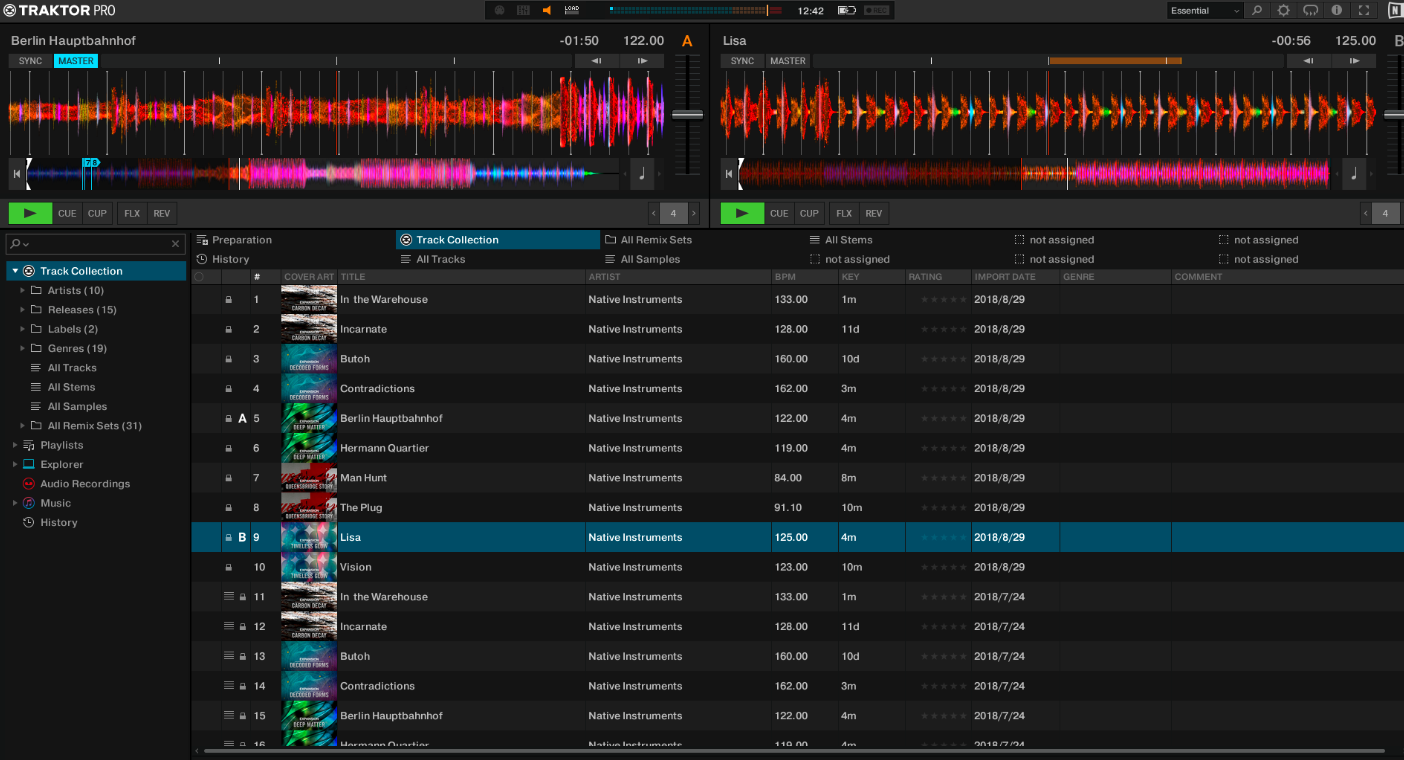Decrease loop size on Deck A

pos(654,213)
